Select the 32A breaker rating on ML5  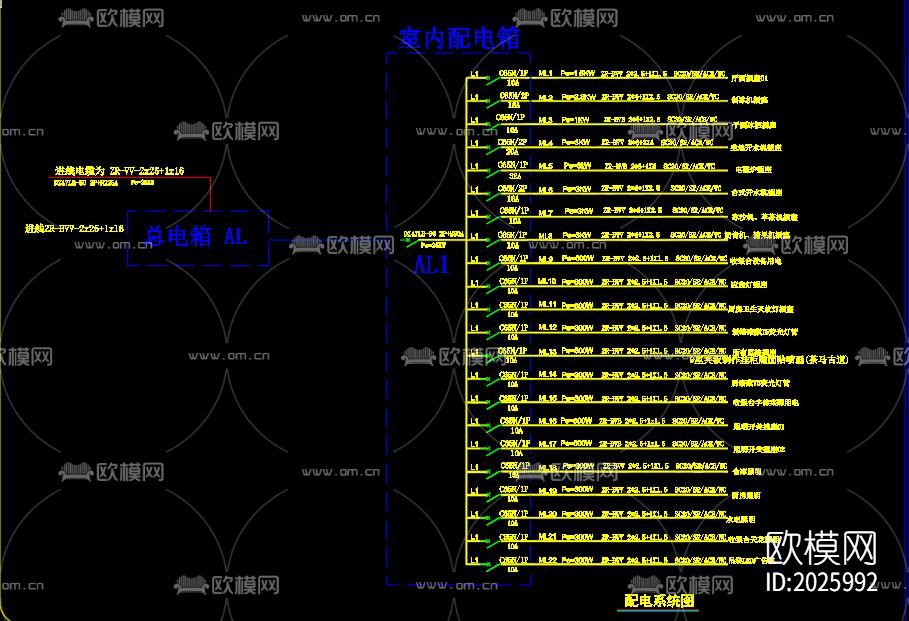[514, 176]
